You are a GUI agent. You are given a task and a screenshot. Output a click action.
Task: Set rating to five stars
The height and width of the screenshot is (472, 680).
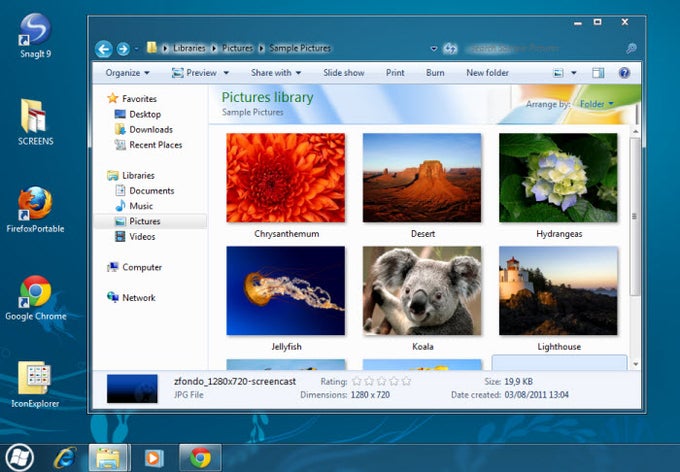click(x=406, y=381)
